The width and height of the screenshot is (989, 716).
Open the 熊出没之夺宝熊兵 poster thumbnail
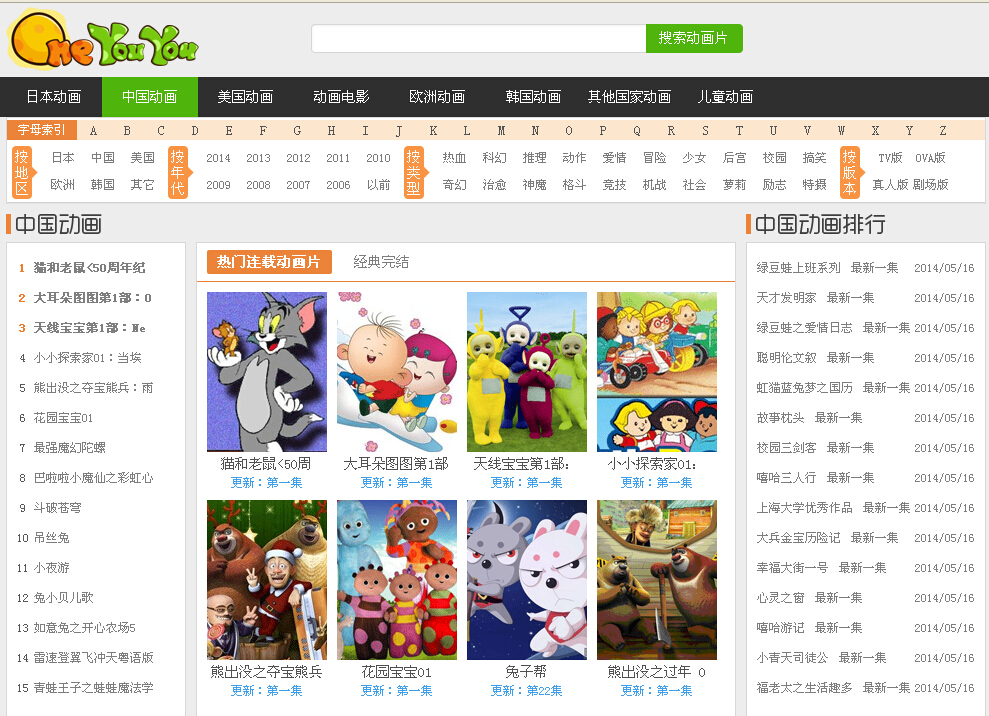coord(267,580)
